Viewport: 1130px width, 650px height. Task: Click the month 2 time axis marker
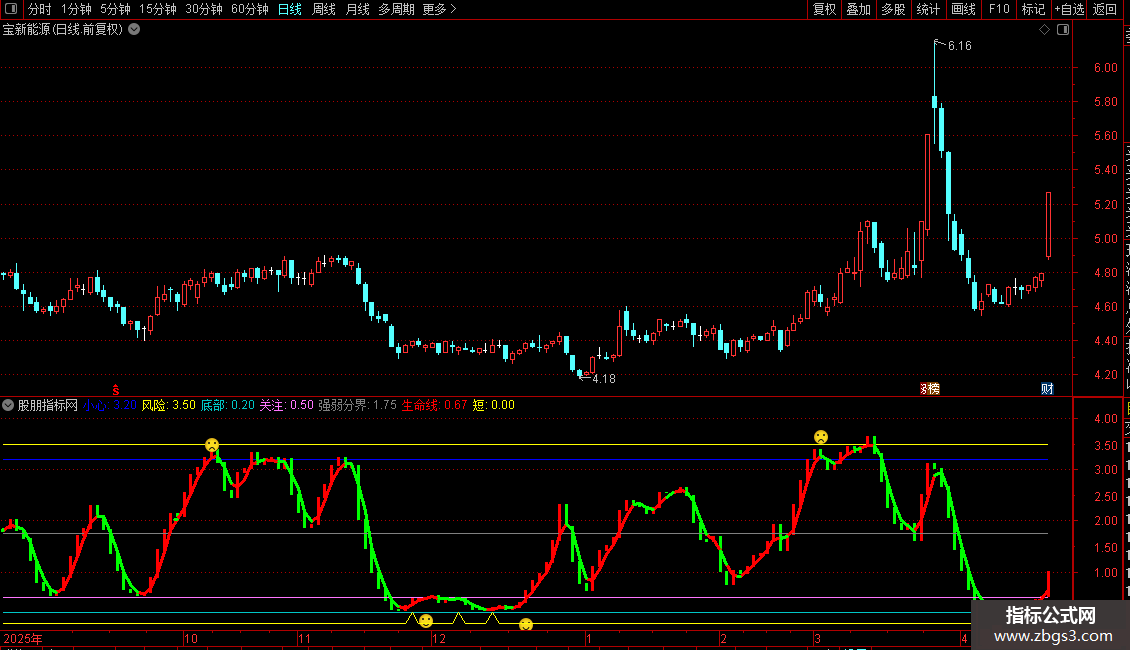coord(724,639)
